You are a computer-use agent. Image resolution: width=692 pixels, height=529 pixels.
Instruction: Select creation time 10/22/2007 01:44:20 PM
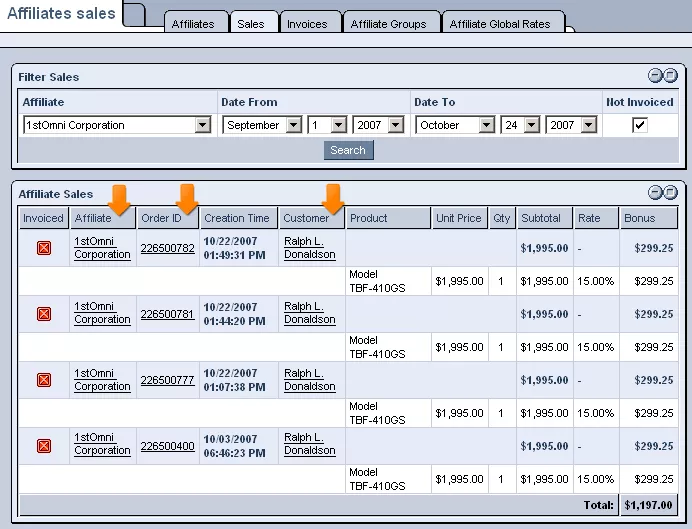click(x=234, y=314)
